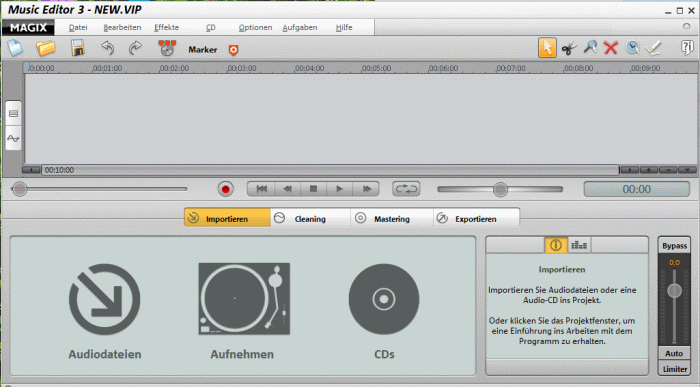
Task: Open the Effekte menu
Action: coord(167,27)
